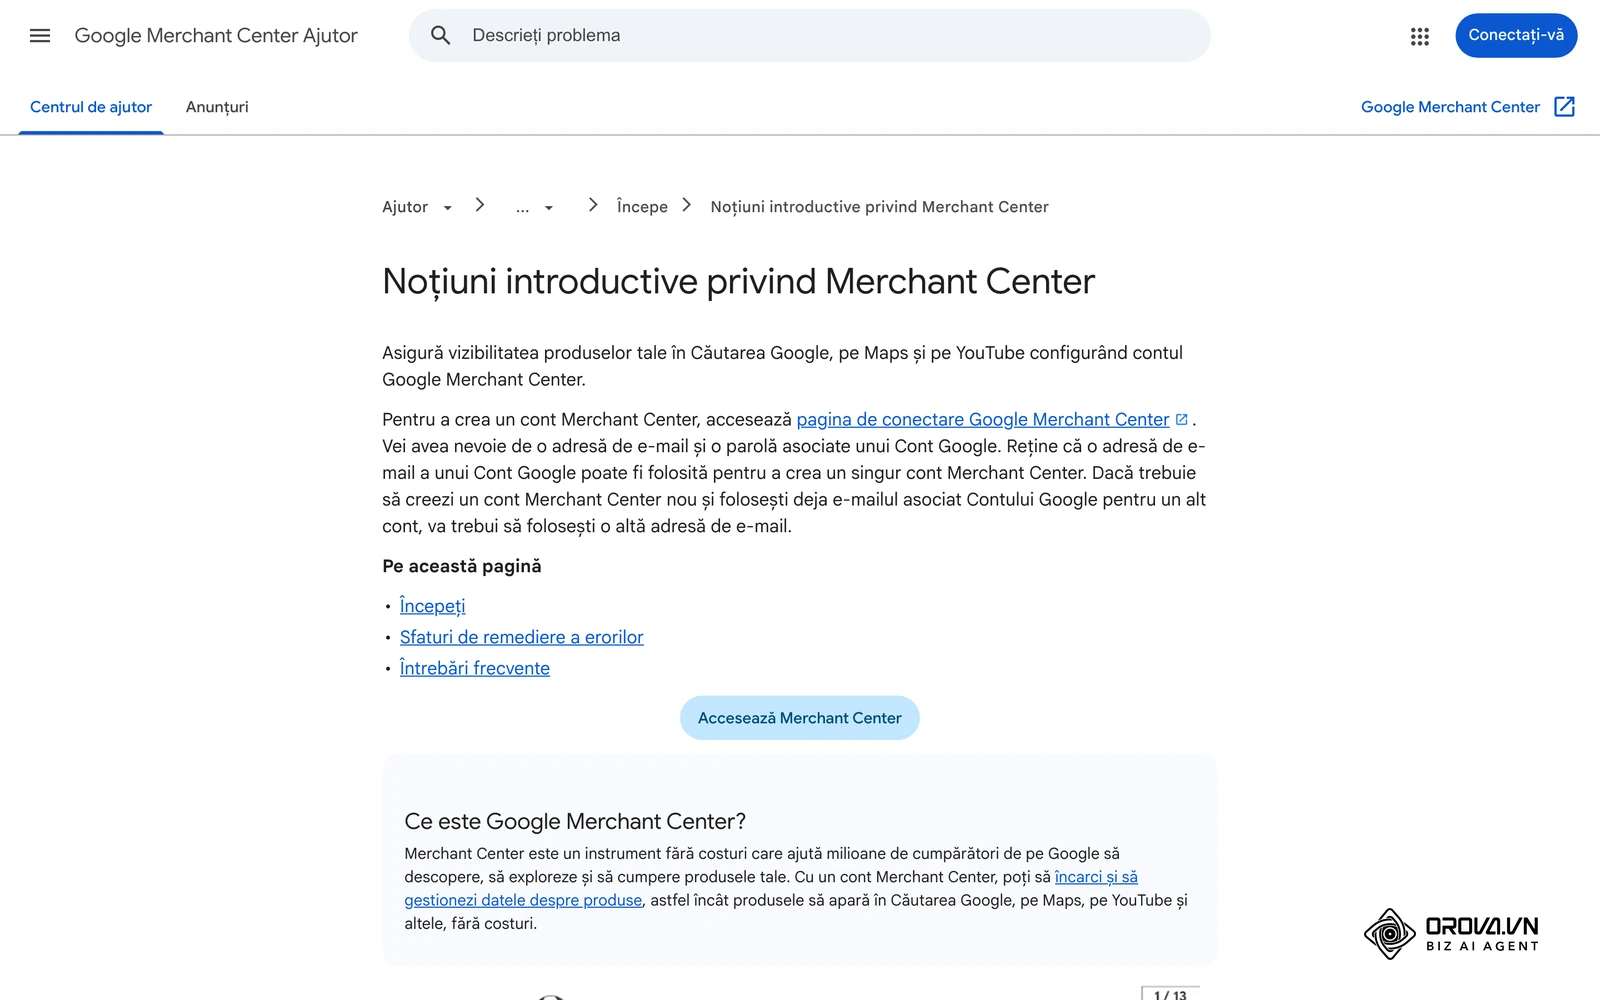Viewport: 1600px width, 1000px height.
Task: Focus the Descrieți problema search field
Action: (810, 36)
